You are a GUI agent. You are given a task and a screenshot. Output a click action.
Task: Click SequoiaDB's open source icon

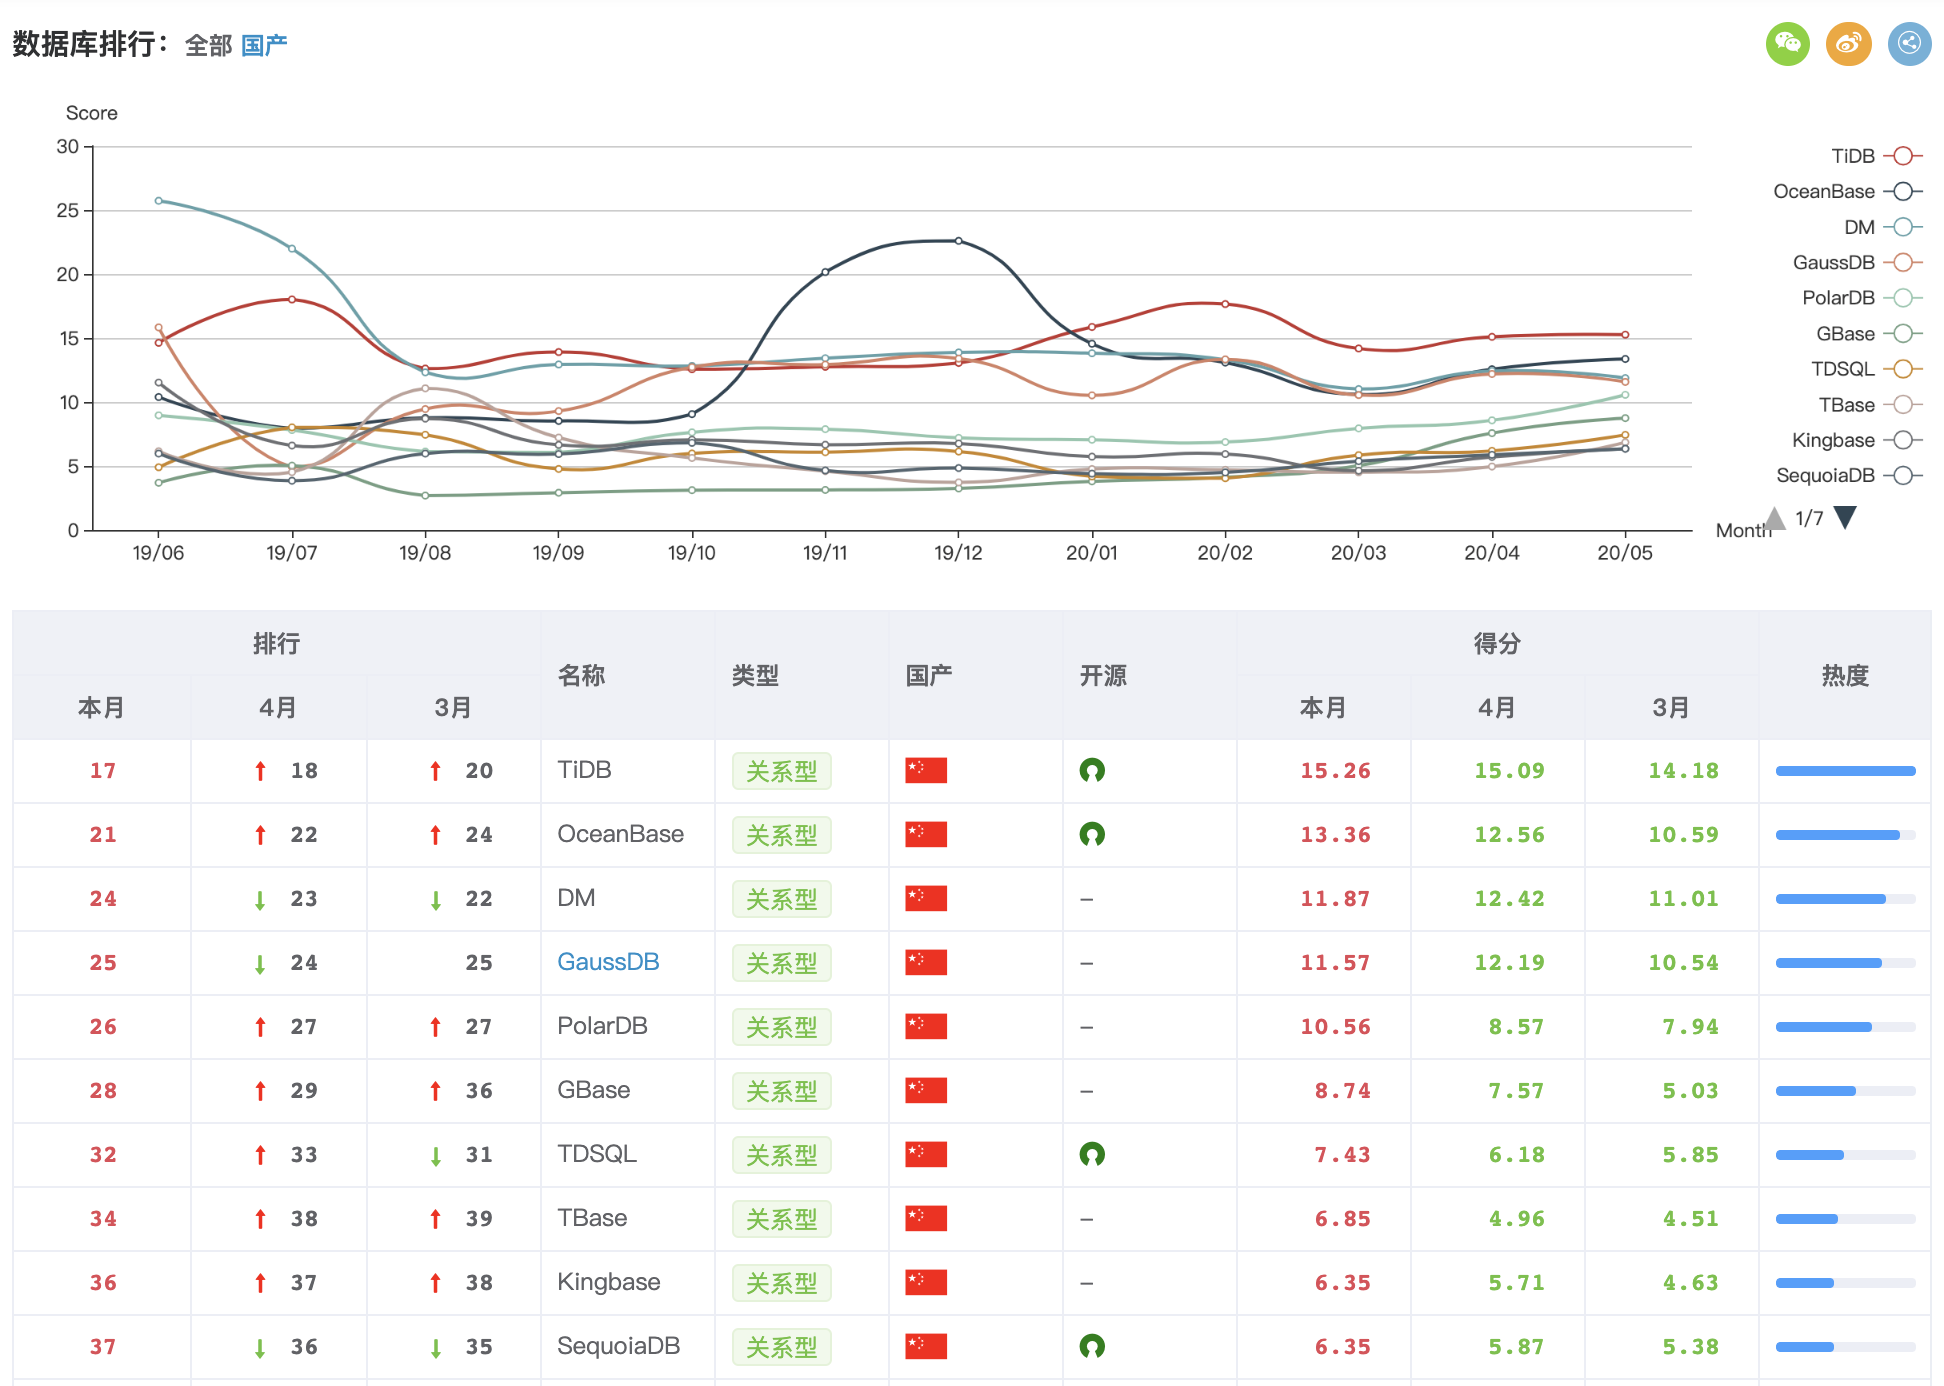(1091, 1347)
